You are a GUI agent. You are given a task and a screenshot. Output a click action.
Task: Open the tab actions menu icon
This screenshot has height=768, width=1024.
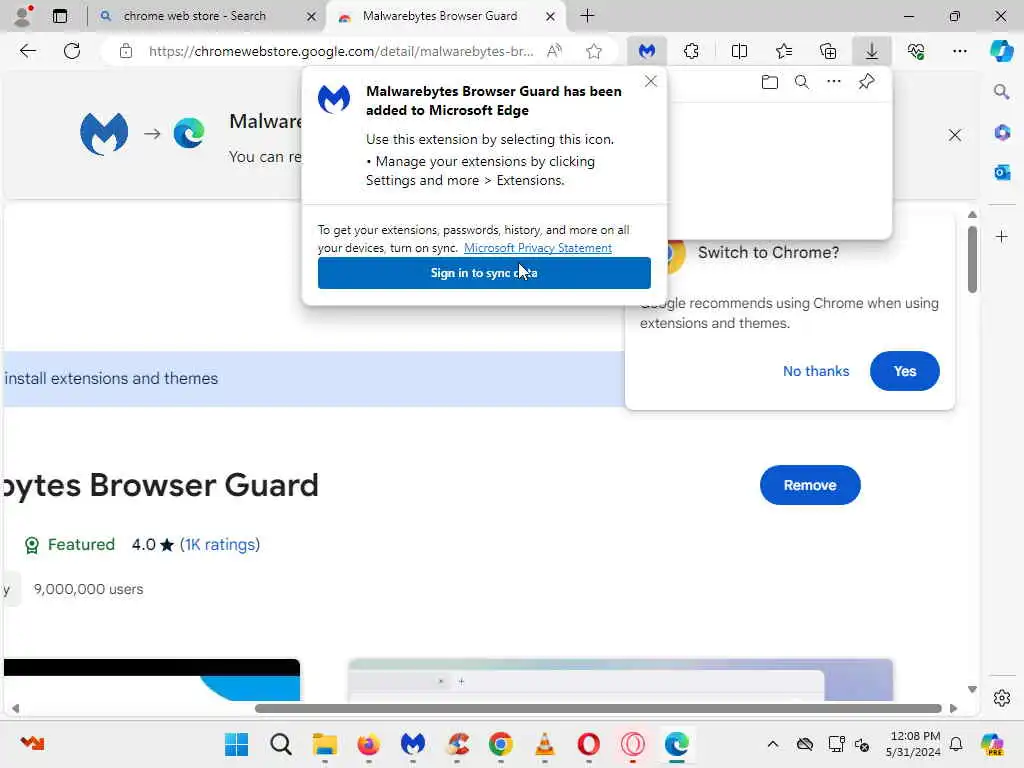[59, 16]
